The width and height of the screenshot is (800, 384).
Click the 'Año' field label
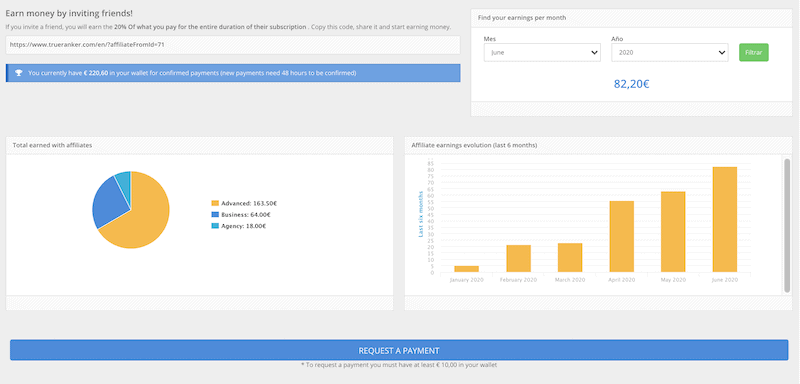(617, 39)
